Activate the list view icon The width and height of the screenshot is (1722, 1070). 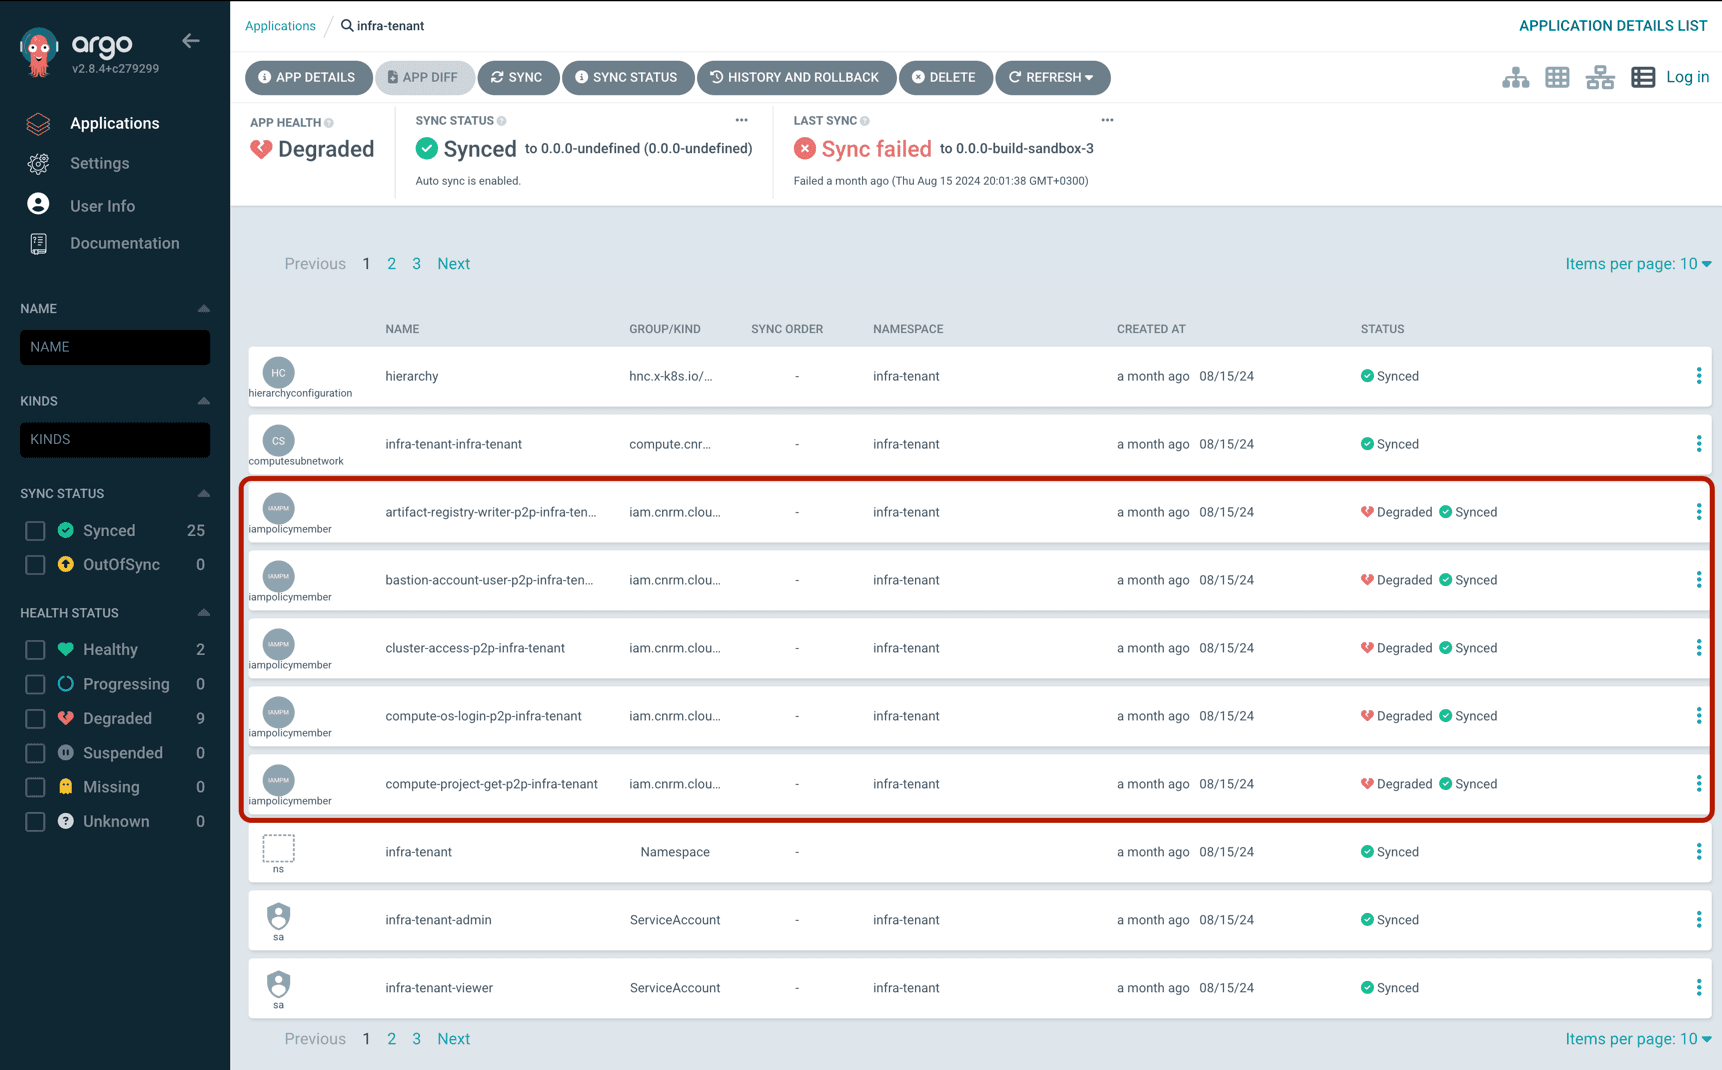pyautogui.click(x=1643, y=77)
